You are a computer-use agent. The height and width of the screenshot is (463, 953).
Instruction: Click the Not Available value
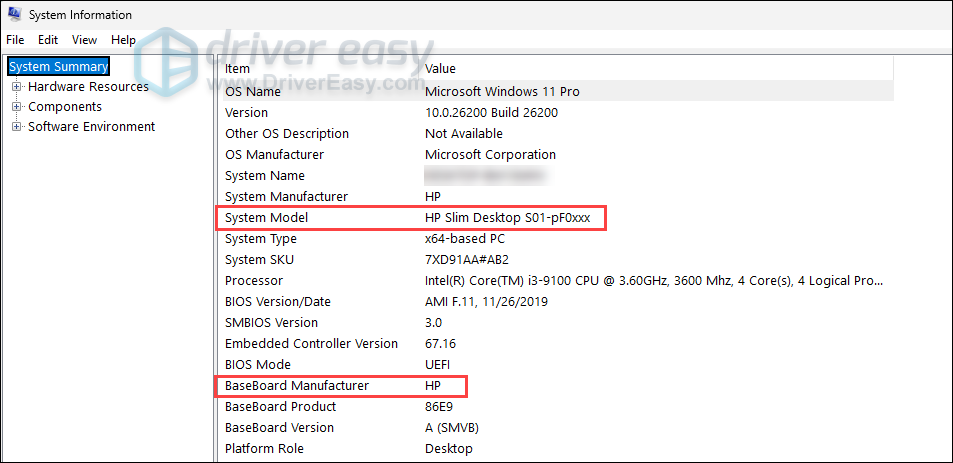pyautogui.click(x=464, y=134)
